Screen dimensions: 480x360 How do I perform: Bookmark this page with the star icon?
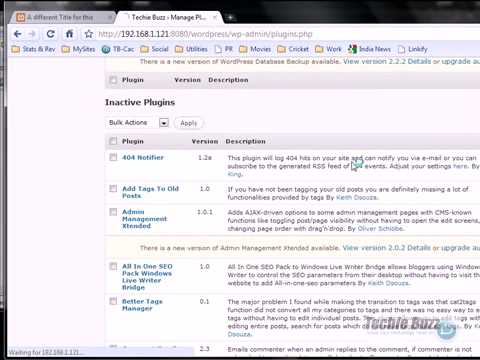[89, 34]
